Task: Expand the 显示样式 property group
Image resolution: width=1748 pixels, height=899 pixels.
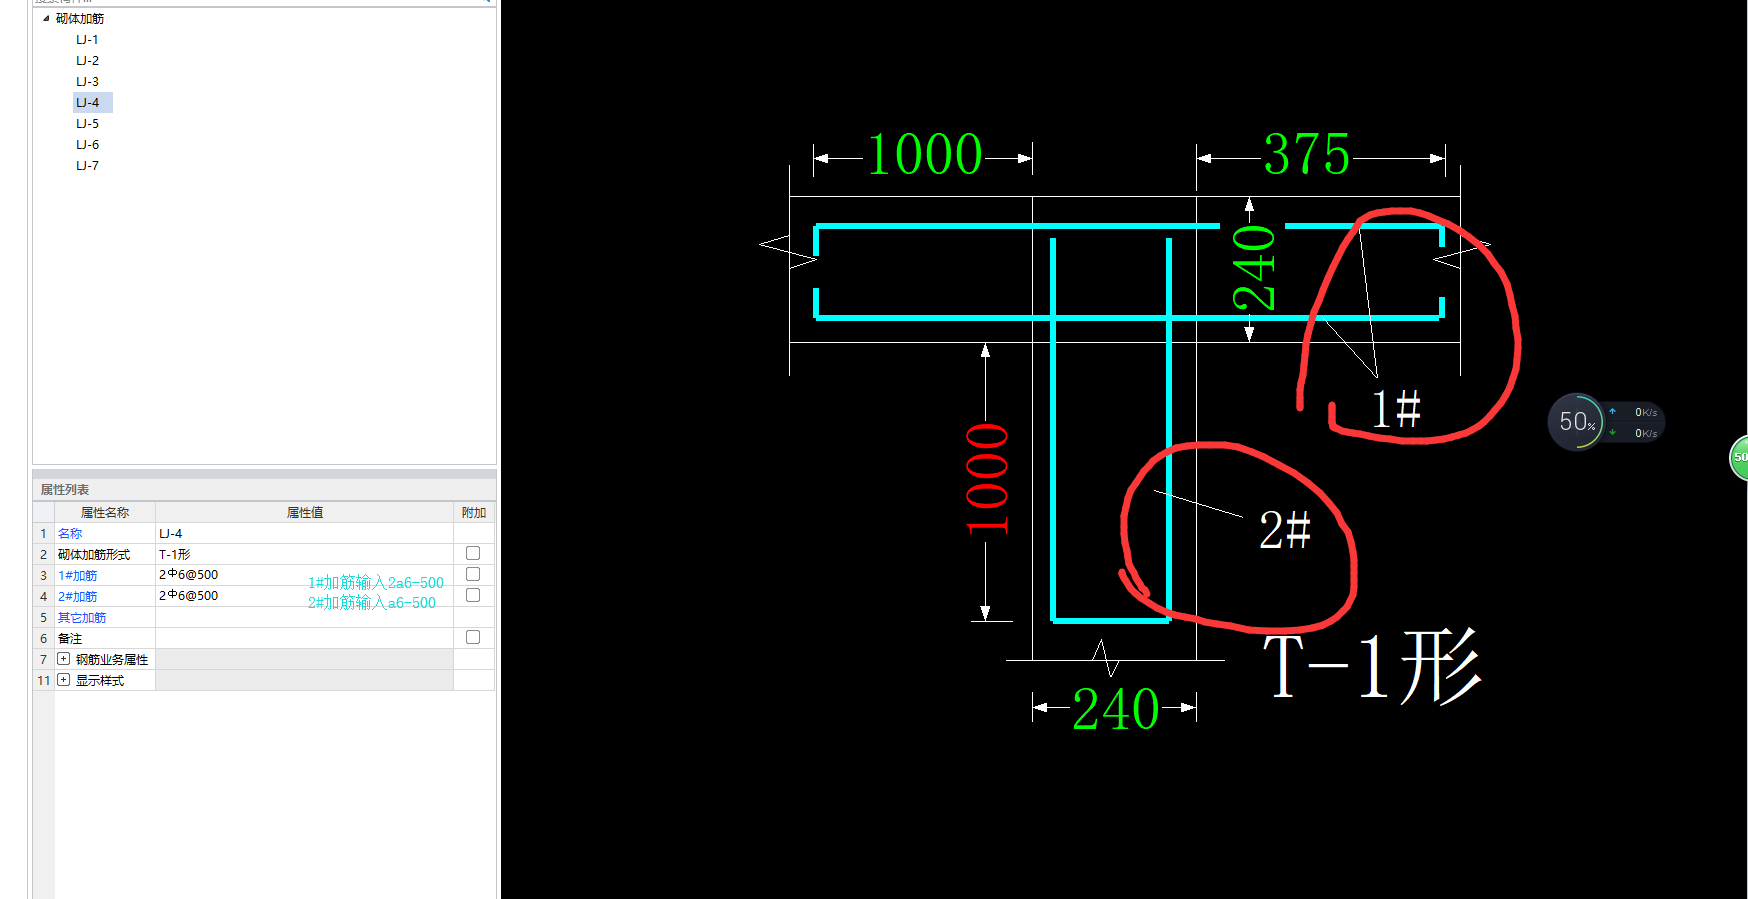Action: (x=64, y=680)
